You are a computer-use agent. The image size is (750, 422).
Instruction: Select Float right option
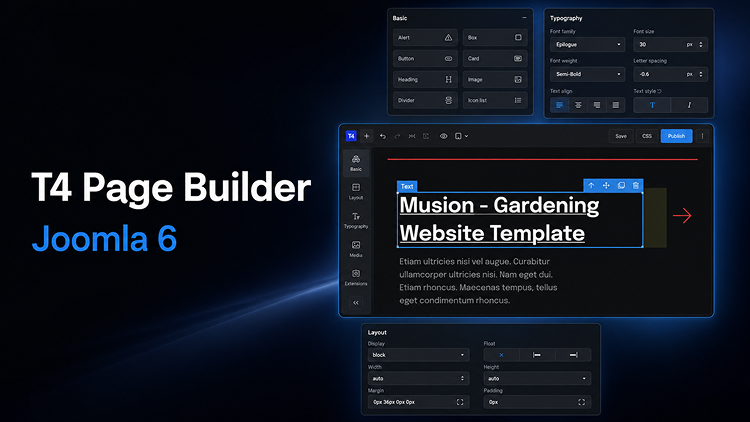[x=573, y=355]
